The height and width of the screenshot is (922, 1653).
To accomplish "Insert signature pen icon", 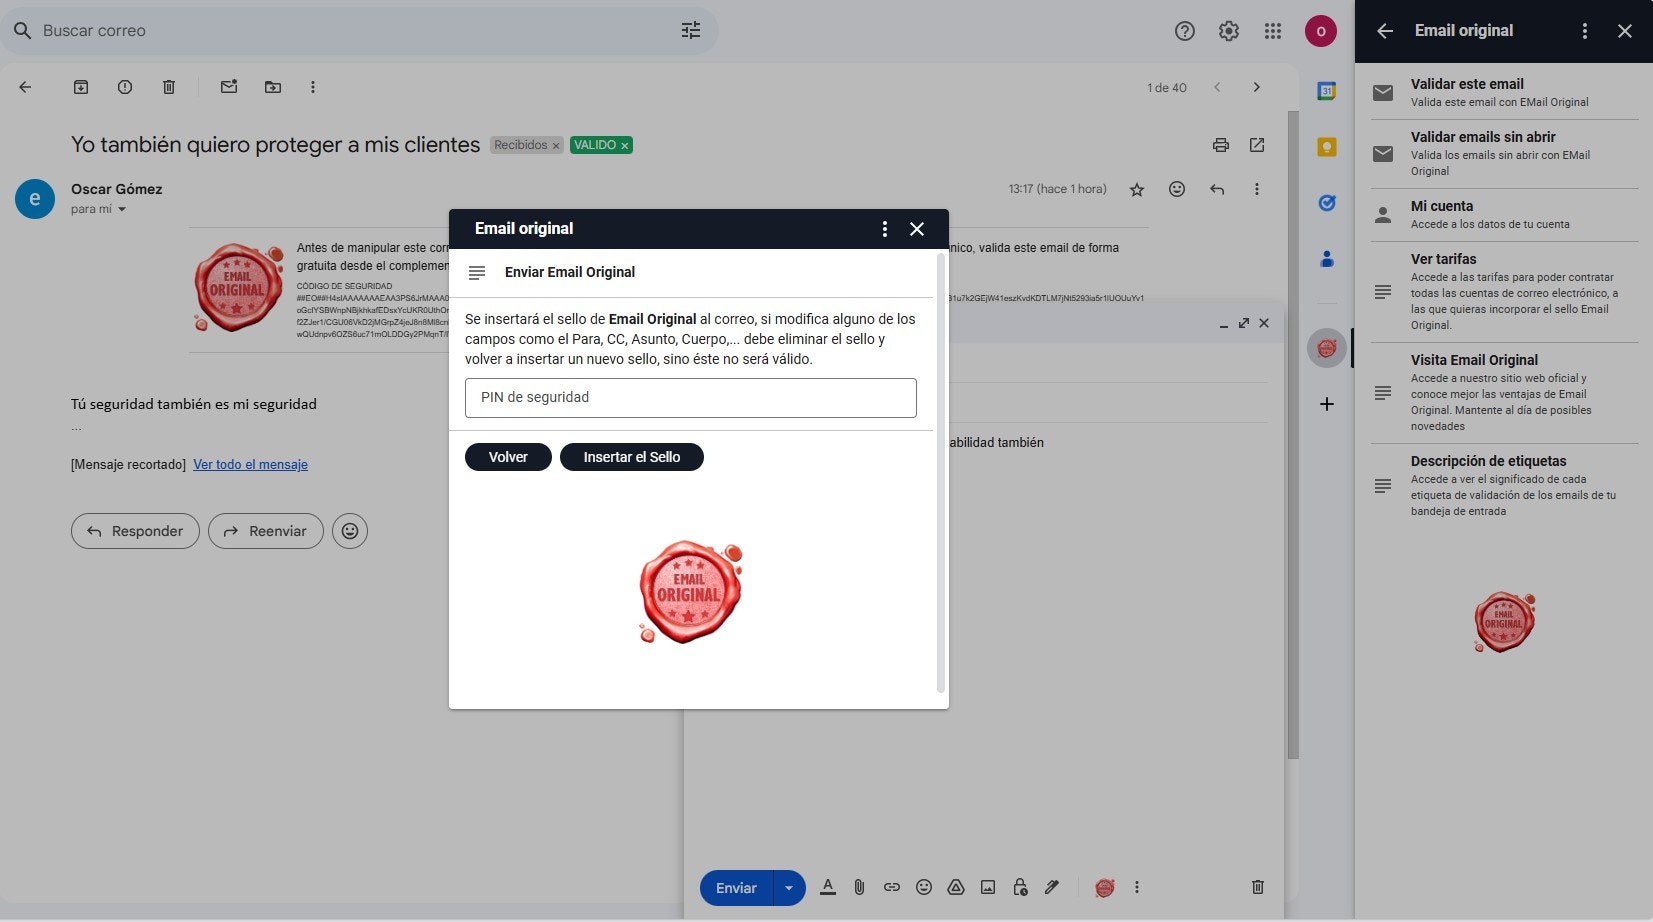I will [1052, 887].
